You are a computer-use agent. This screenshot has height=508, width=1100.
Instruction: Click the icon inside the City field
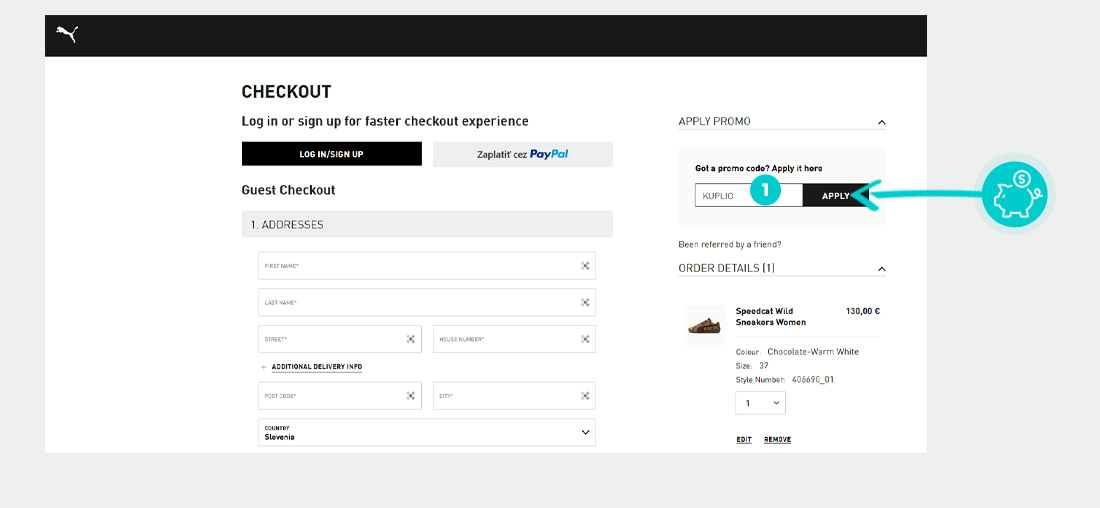(585, 396)
